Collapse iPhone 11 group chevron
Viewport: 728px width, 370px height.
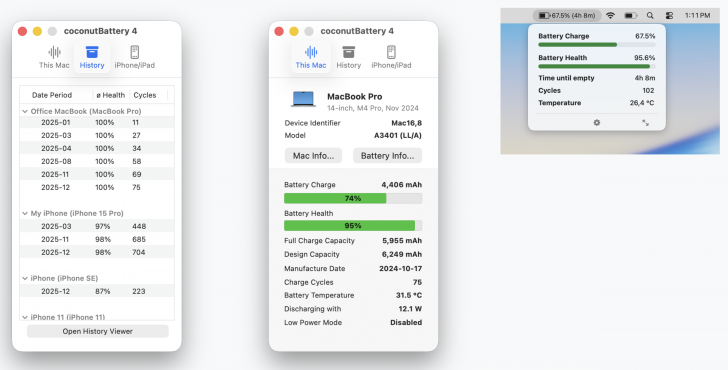pos(25,317)
